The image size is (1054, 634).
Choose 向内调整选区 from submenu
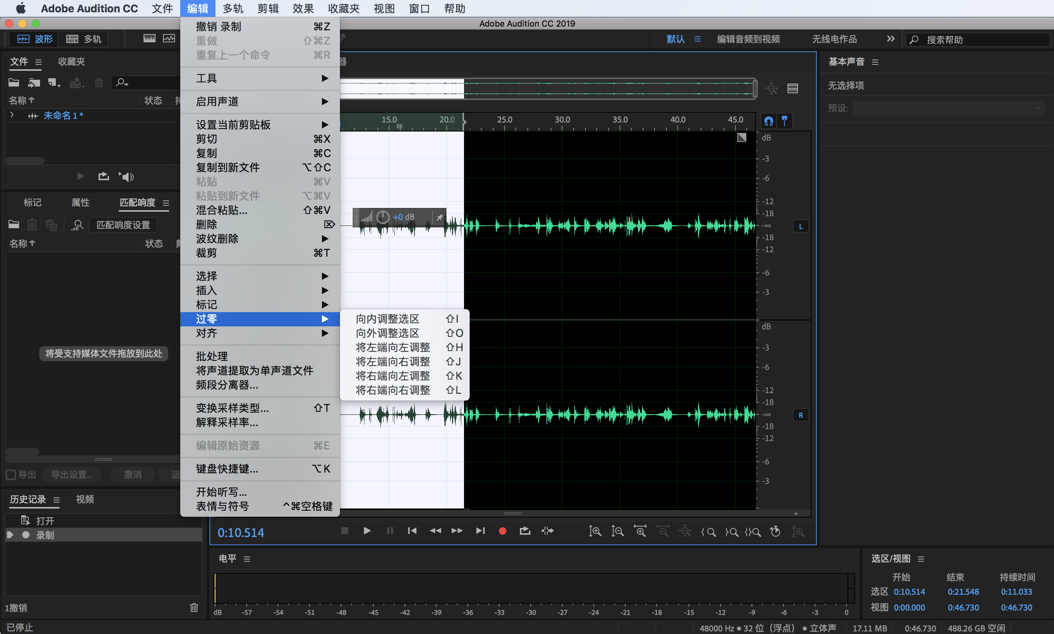pos(388,319)
